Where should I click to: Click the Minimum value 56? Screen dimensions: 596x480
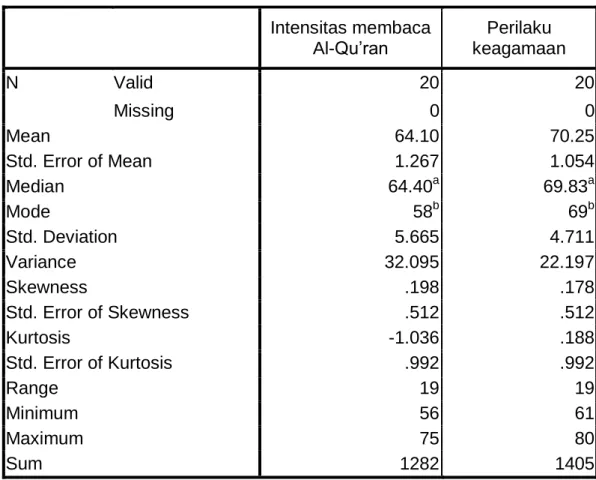click(429, 413)
